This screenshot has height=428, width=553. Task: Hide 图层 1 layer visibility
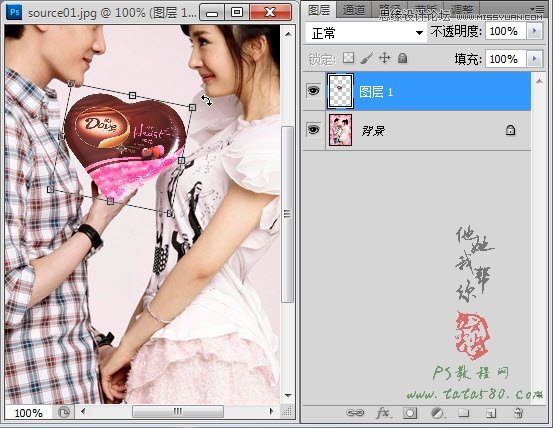(313, 91)
